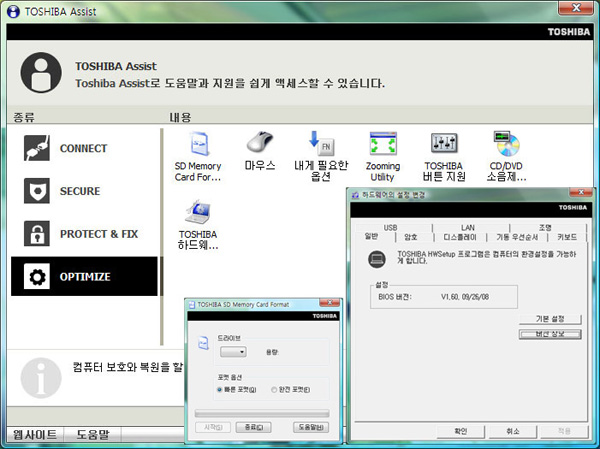Click the category list vertical scrollbar
Screen dimensions: 600x449
coord(162,237)
